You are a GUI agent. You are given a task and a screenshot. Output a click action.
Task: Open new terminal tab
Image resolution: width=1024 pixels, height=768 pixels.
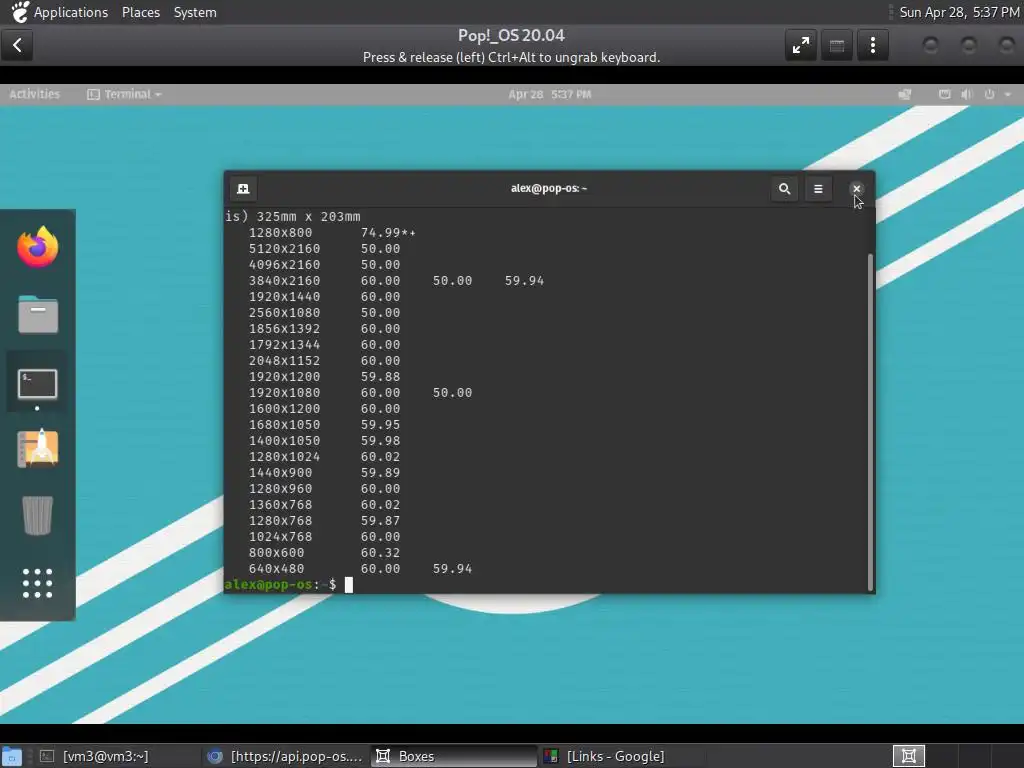coord(243,189)
